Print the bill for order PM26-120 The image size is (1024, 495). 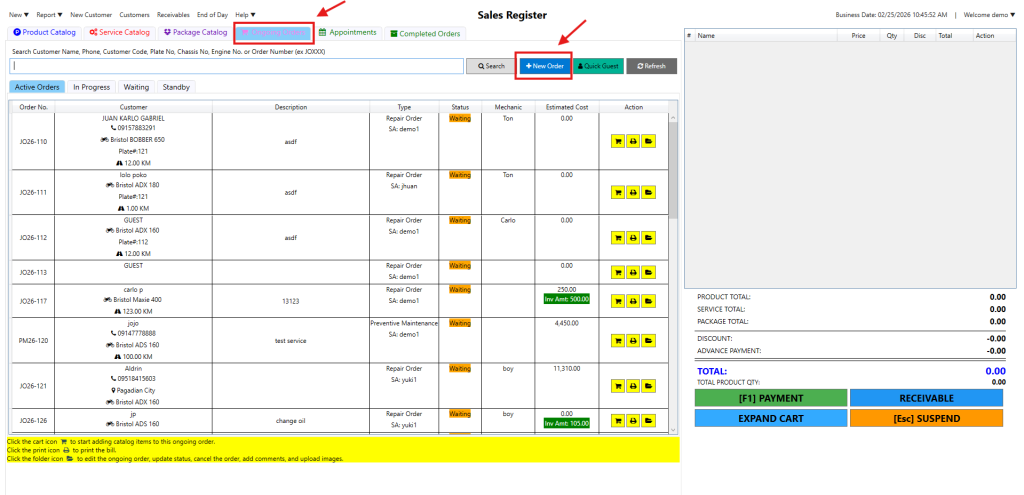(x=632, y=340)
